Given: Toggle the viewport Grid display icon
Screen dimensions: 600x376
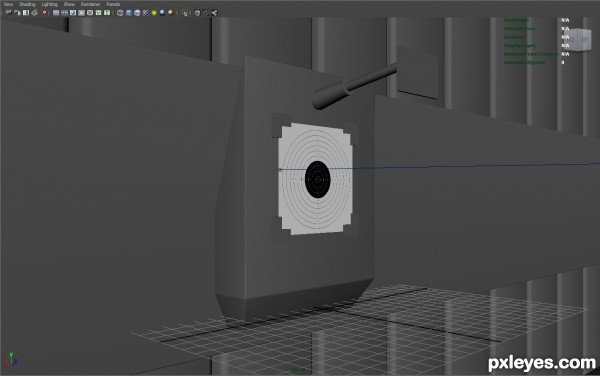Looking at the screenshot, I should (55, 13).
